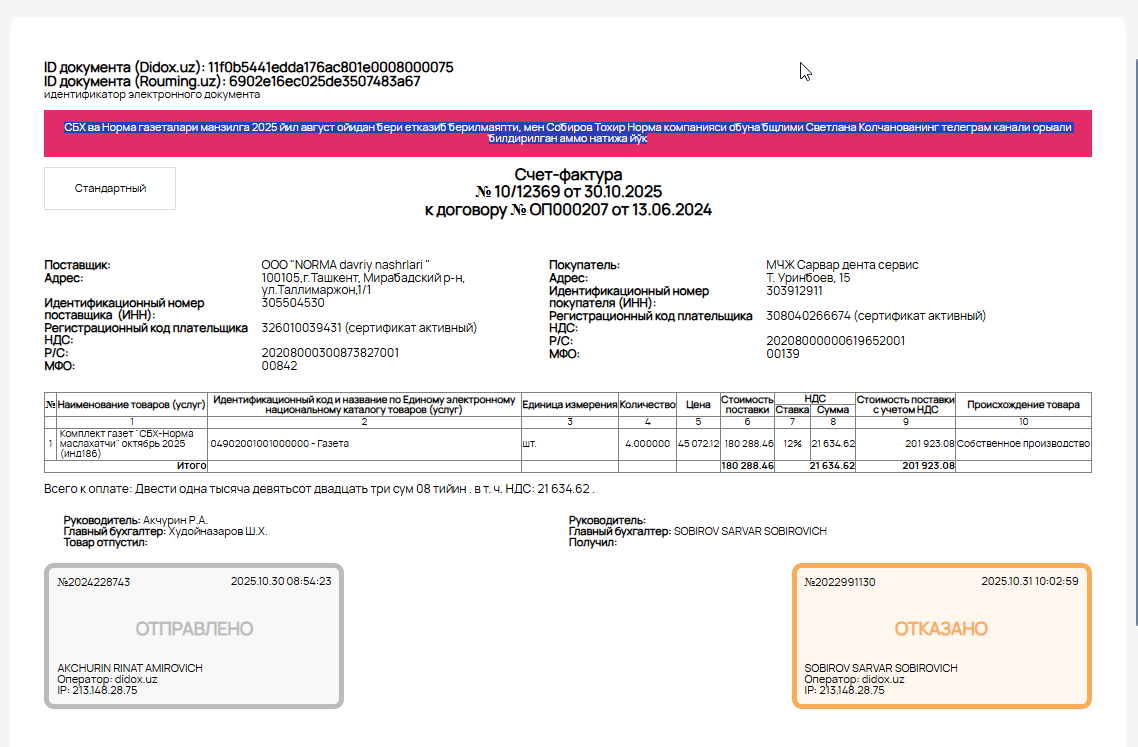Click the ОТКАЗАНО signature stamp text
This screenshot has height=747, width=1138.
(x=941, y=629)
